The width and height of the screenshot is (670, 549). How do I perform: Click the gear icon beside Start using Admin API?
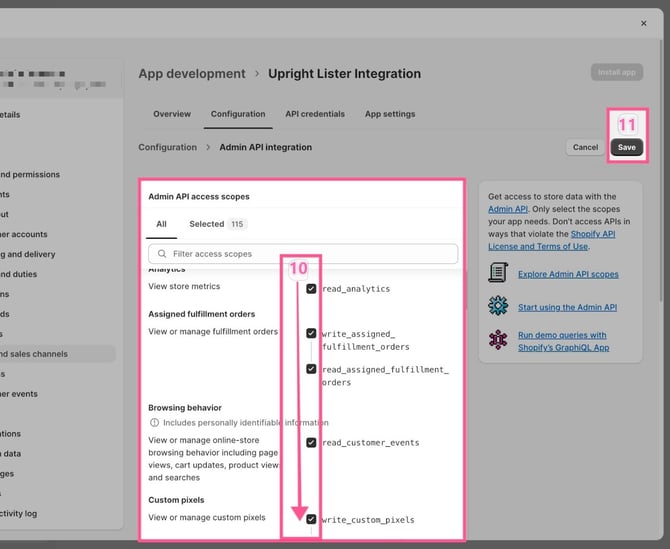[498, 305]
